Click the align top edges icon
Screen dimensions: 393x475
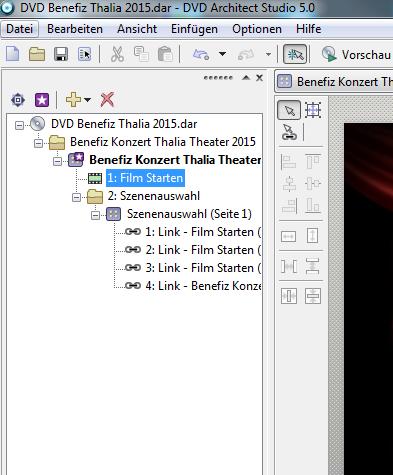[313, 162]
